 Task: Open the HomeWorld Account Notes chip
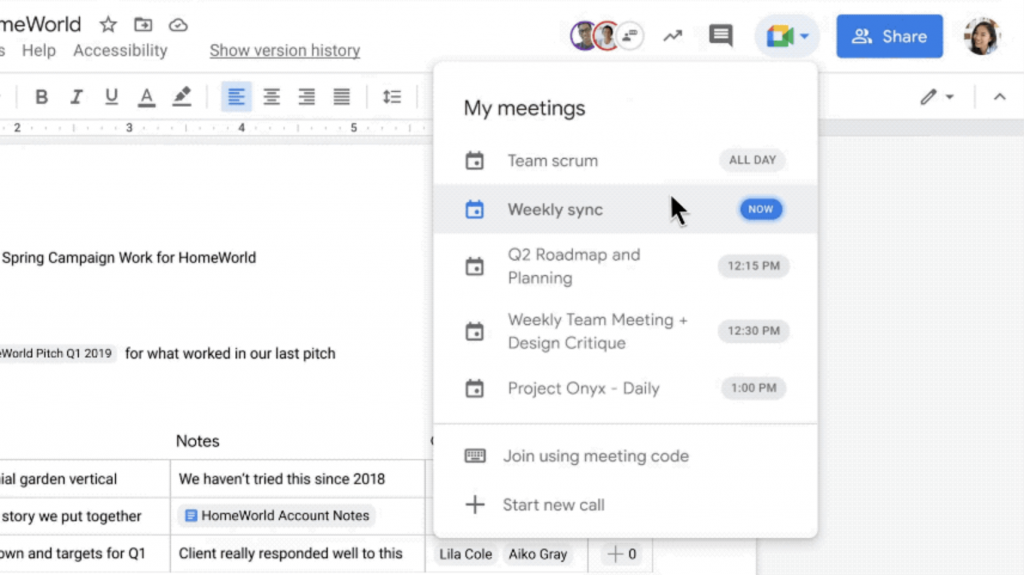point(276,516)
